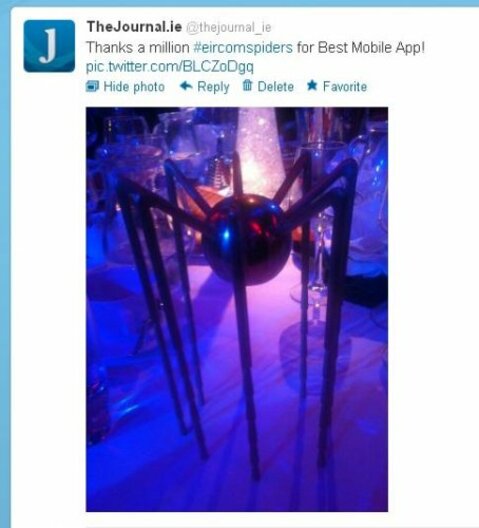Hide the attached photo via text
Screen dimensions: 479x528
coord(134,87)
